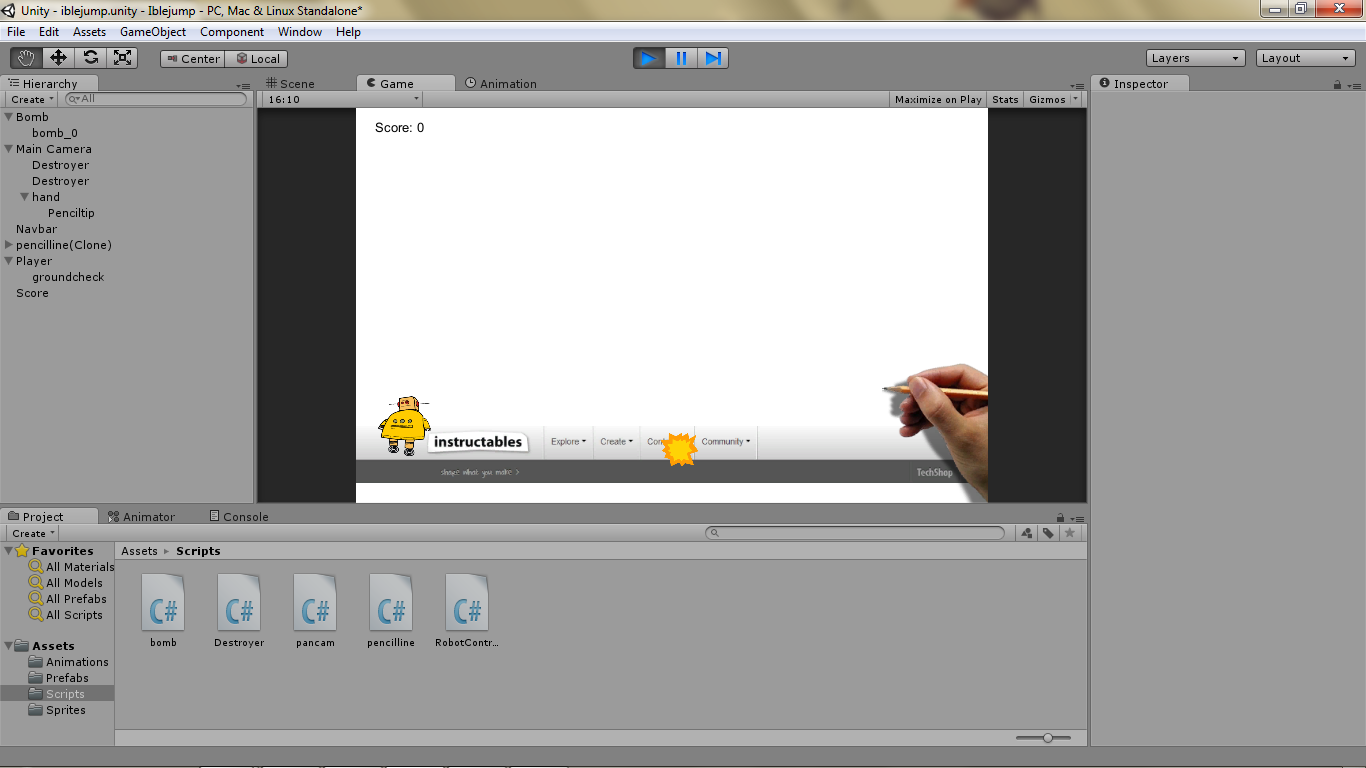1366x768 pixels.
Task: Pause the running game
Action: pos(681,58)
